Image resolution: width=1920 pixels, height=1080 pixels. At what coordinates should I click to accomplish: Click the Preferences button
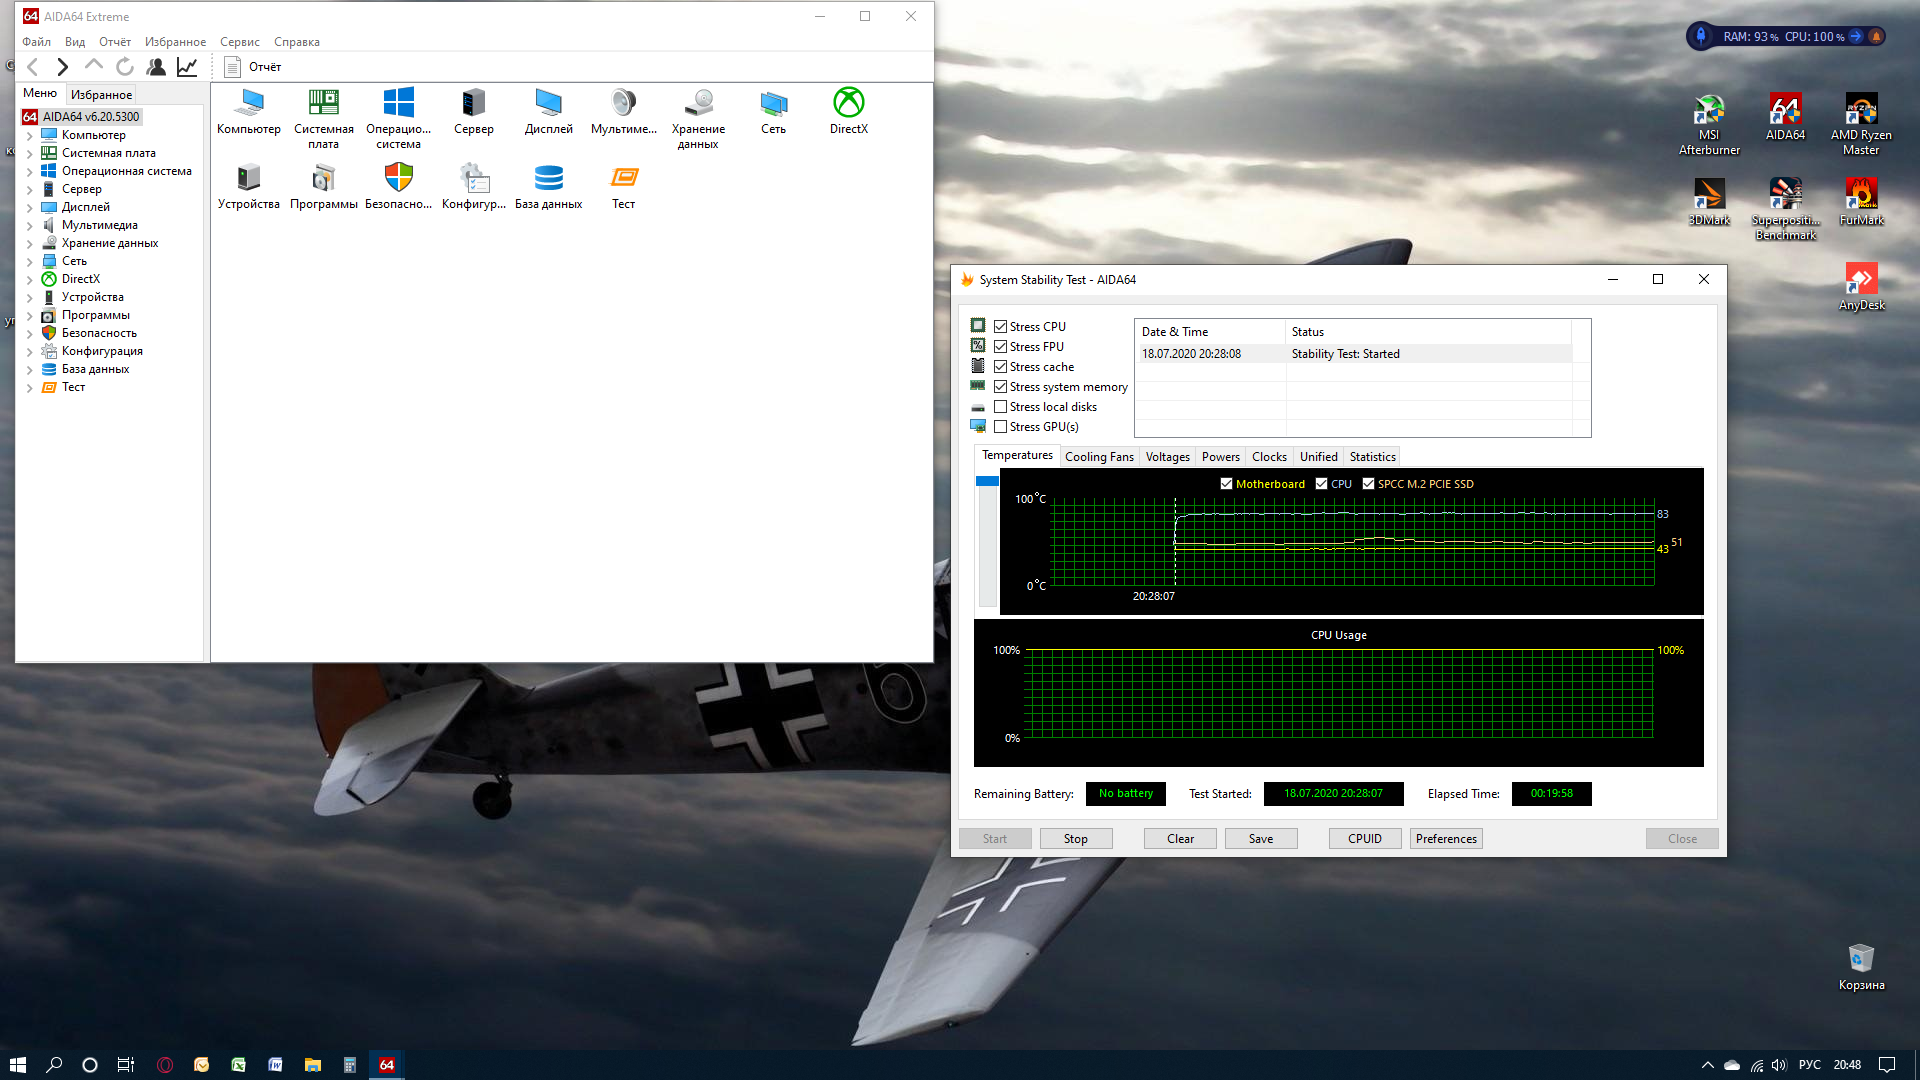[x=1445, y=839]
